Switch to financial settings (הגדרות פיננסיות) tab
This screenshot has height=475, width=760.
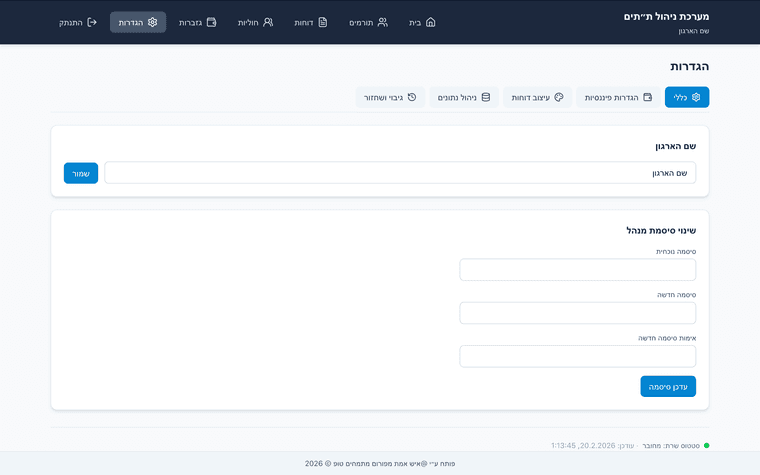(618, 97)
